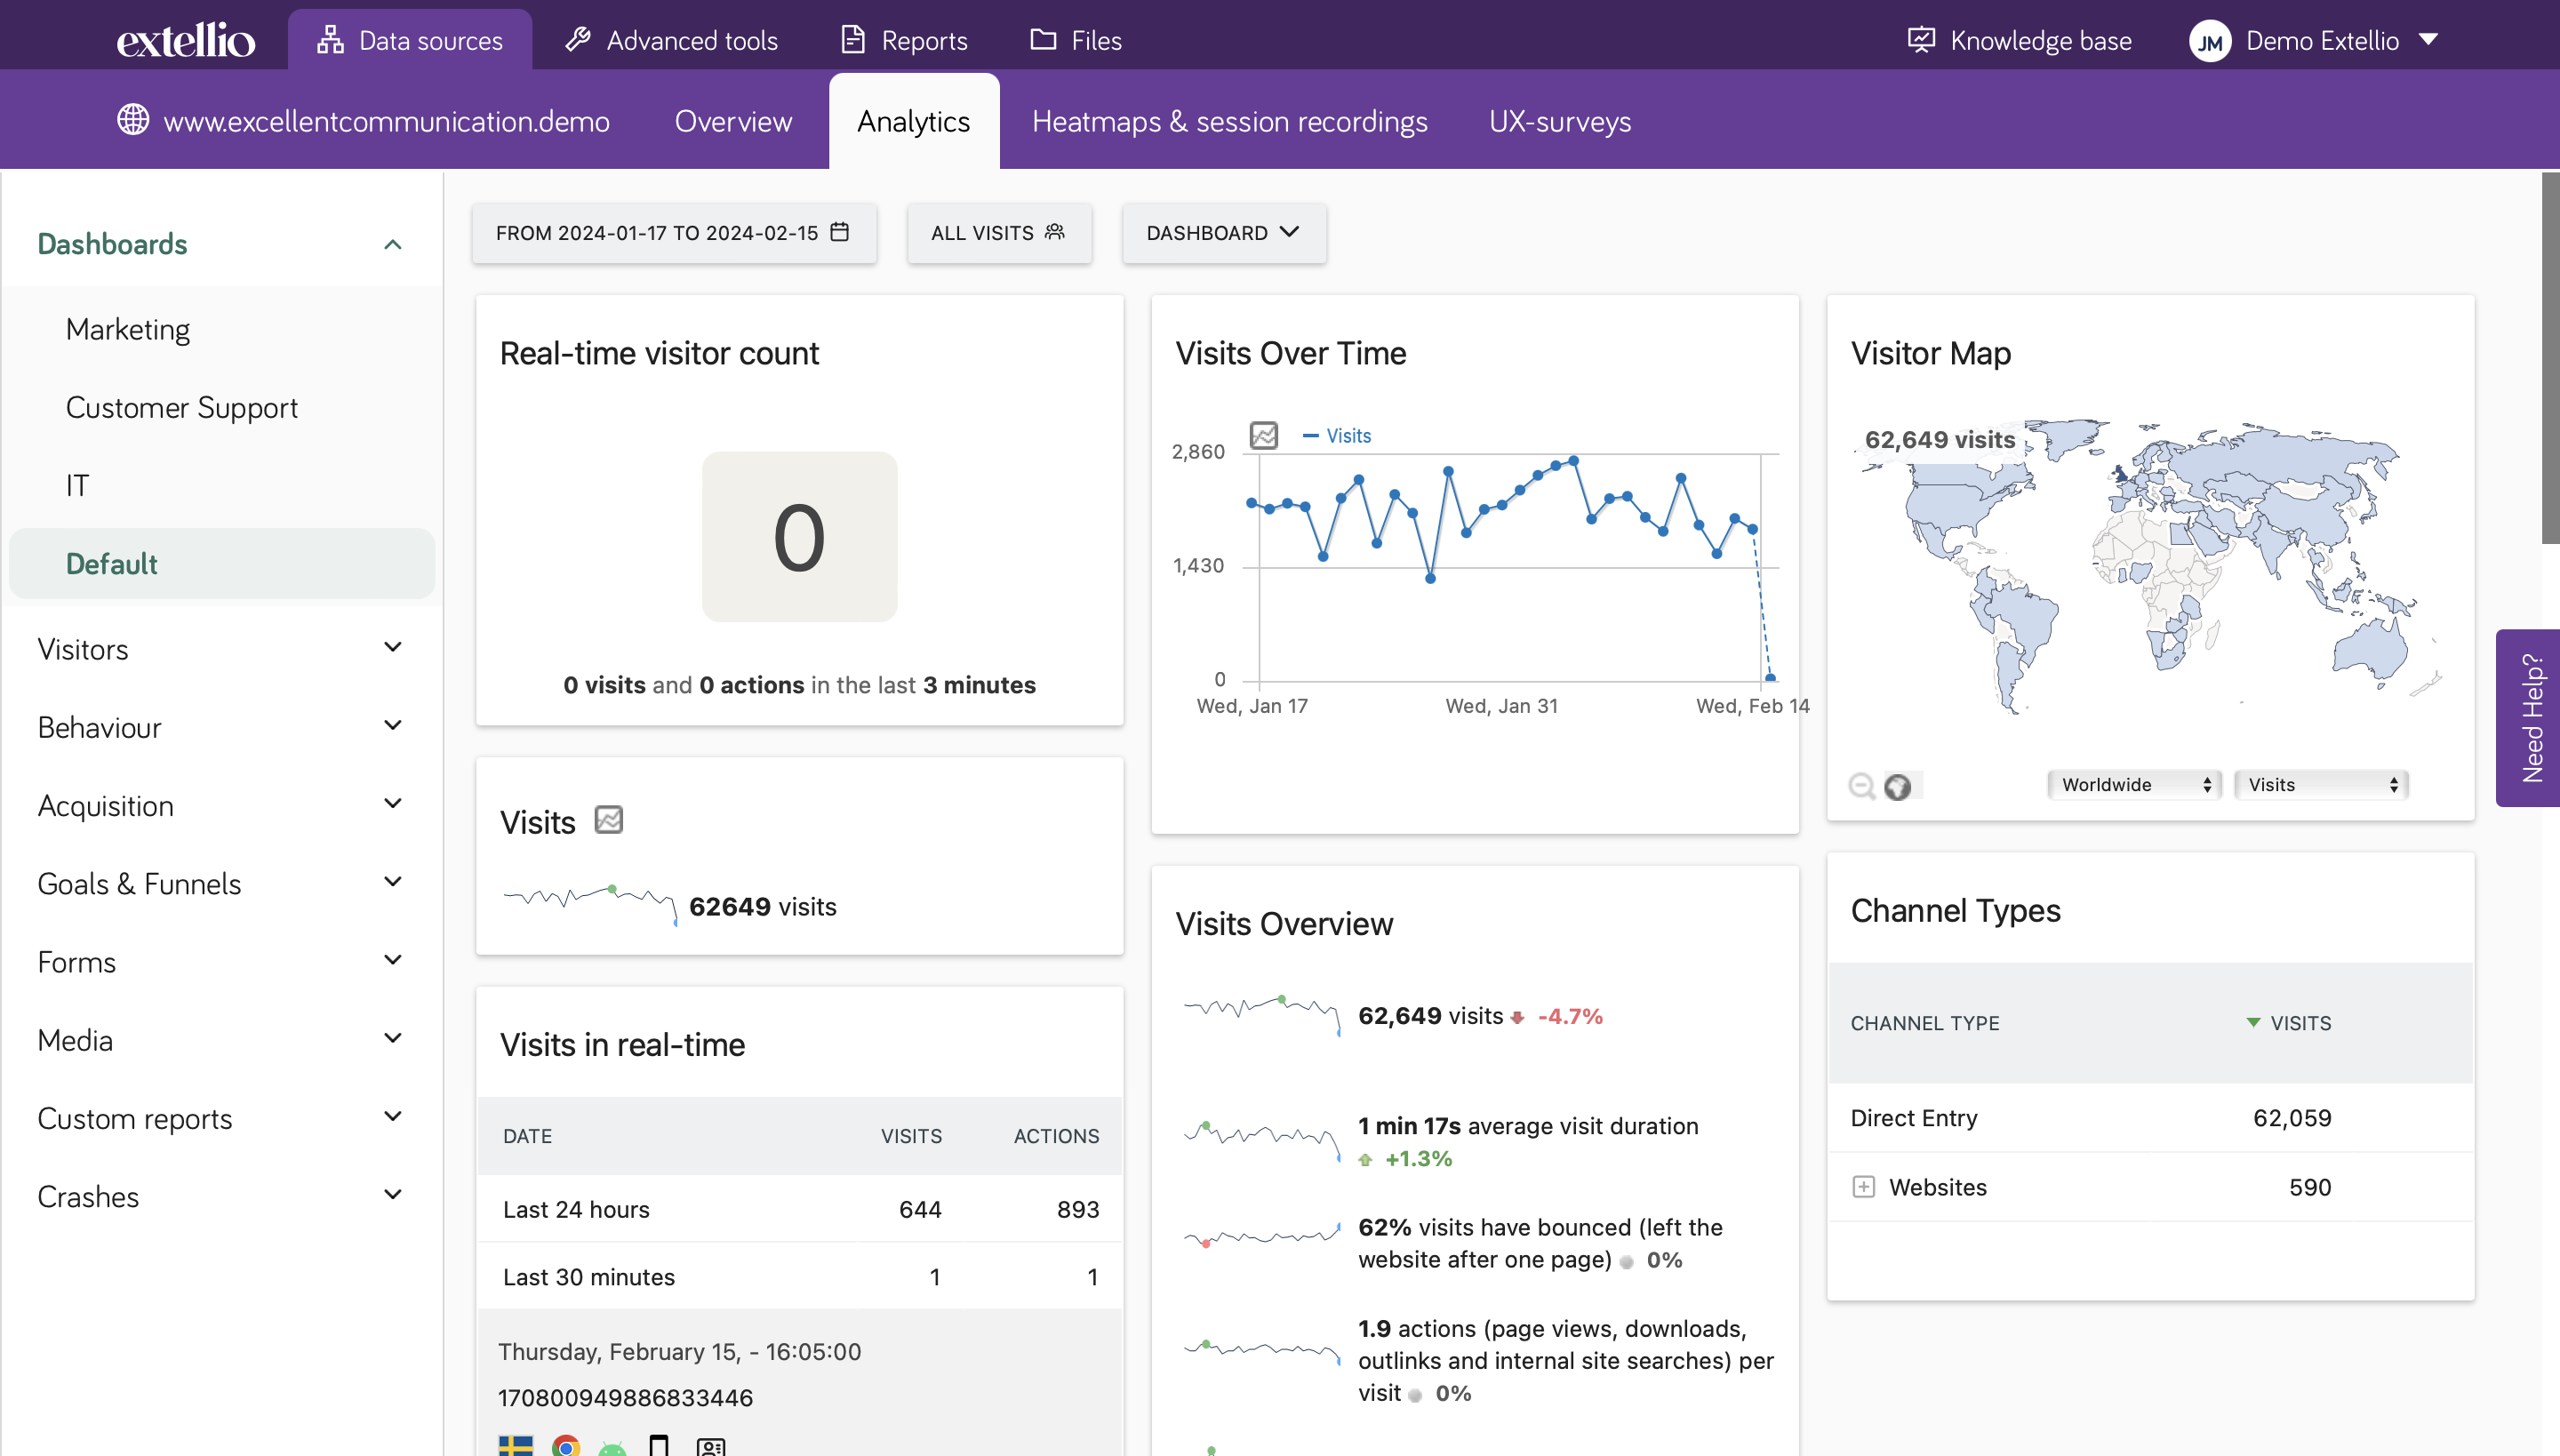
Task: Open the Worldwide region selector on the map
Action: pyautogui.click(x=2135, y=784)
